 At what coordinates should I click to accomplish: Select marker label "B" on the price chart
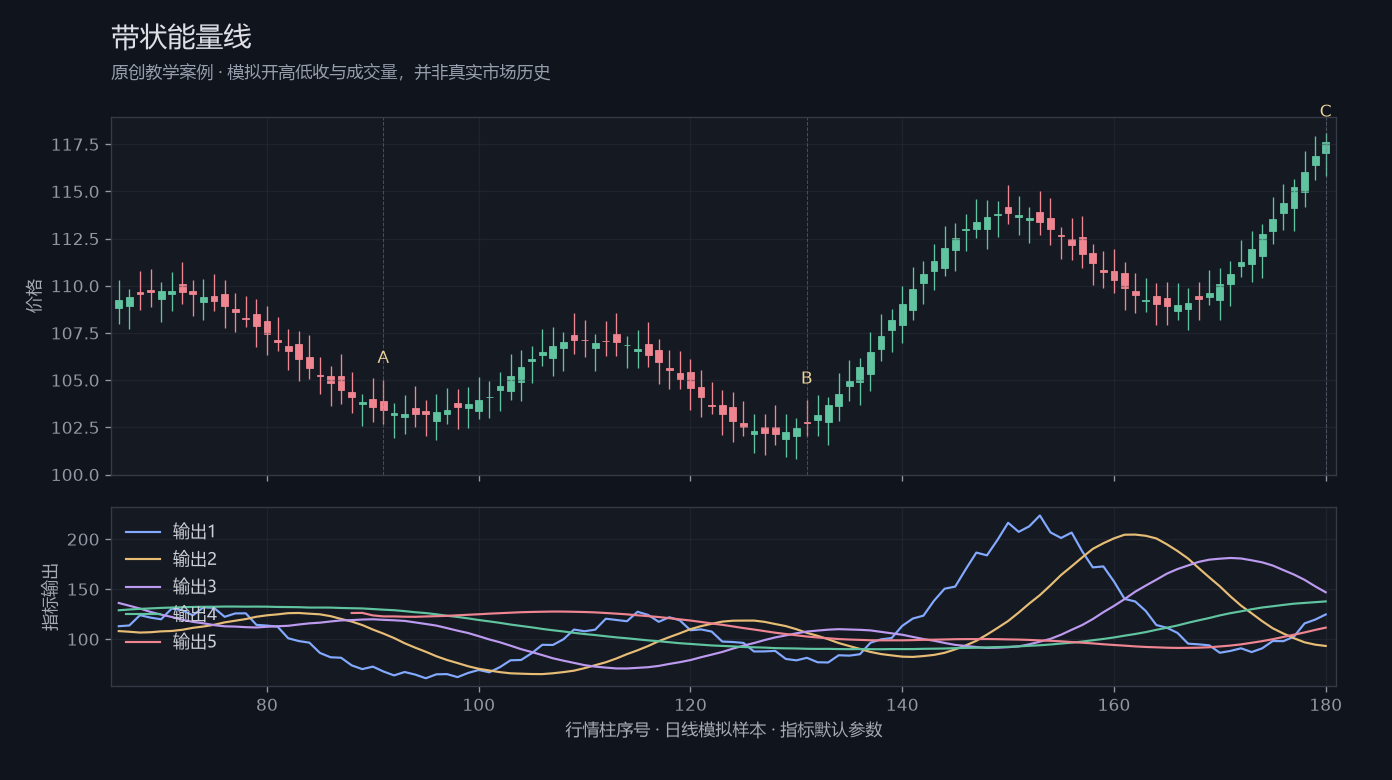tap(807, 378)
